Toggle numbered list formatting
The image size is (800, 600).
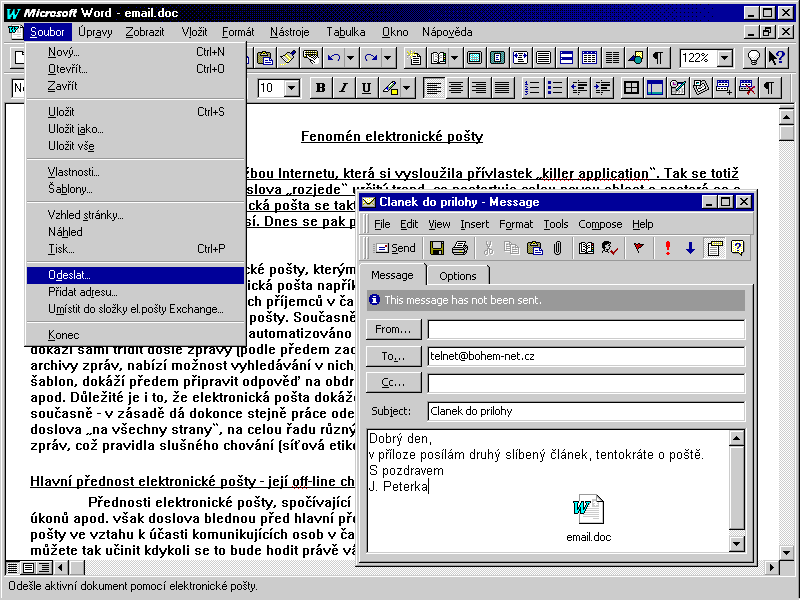[x=532, y=88]
